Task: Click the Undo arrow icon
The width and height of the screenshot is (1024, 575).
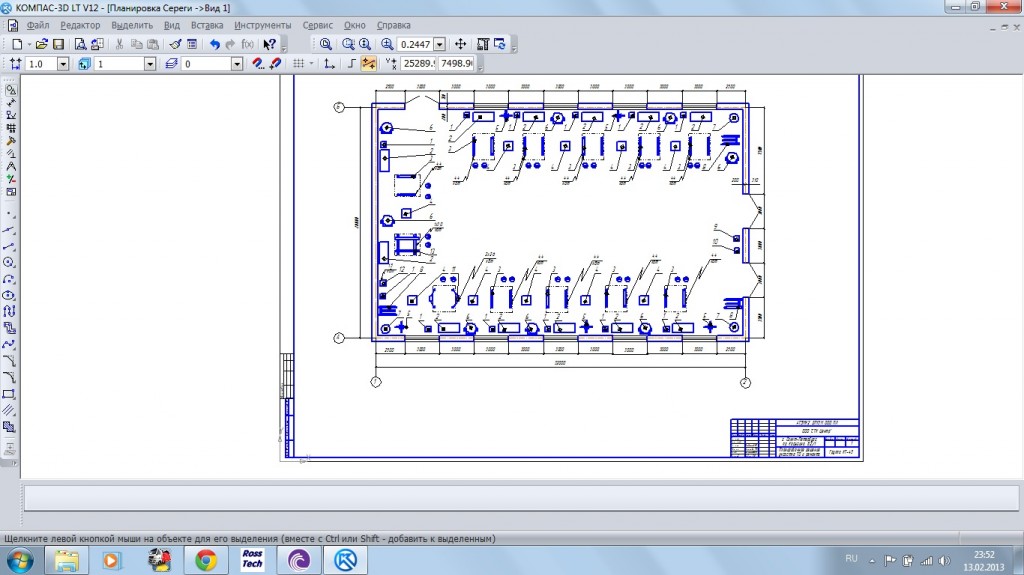Action: (214, 44)
